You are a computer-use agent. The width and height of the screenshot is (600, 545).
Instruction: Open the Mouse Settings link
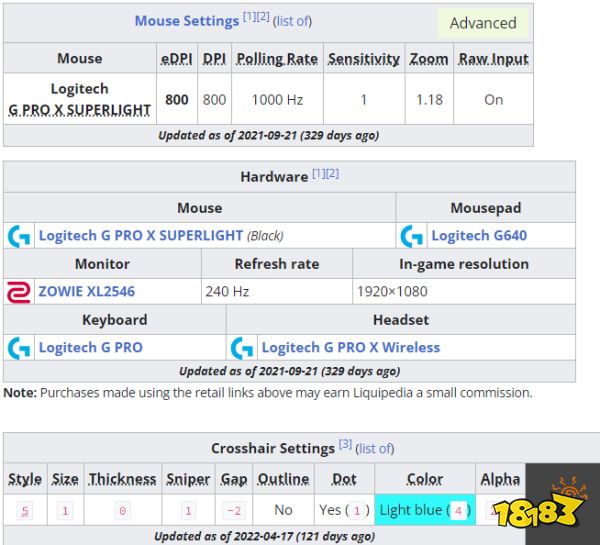(x=187, y=21)
